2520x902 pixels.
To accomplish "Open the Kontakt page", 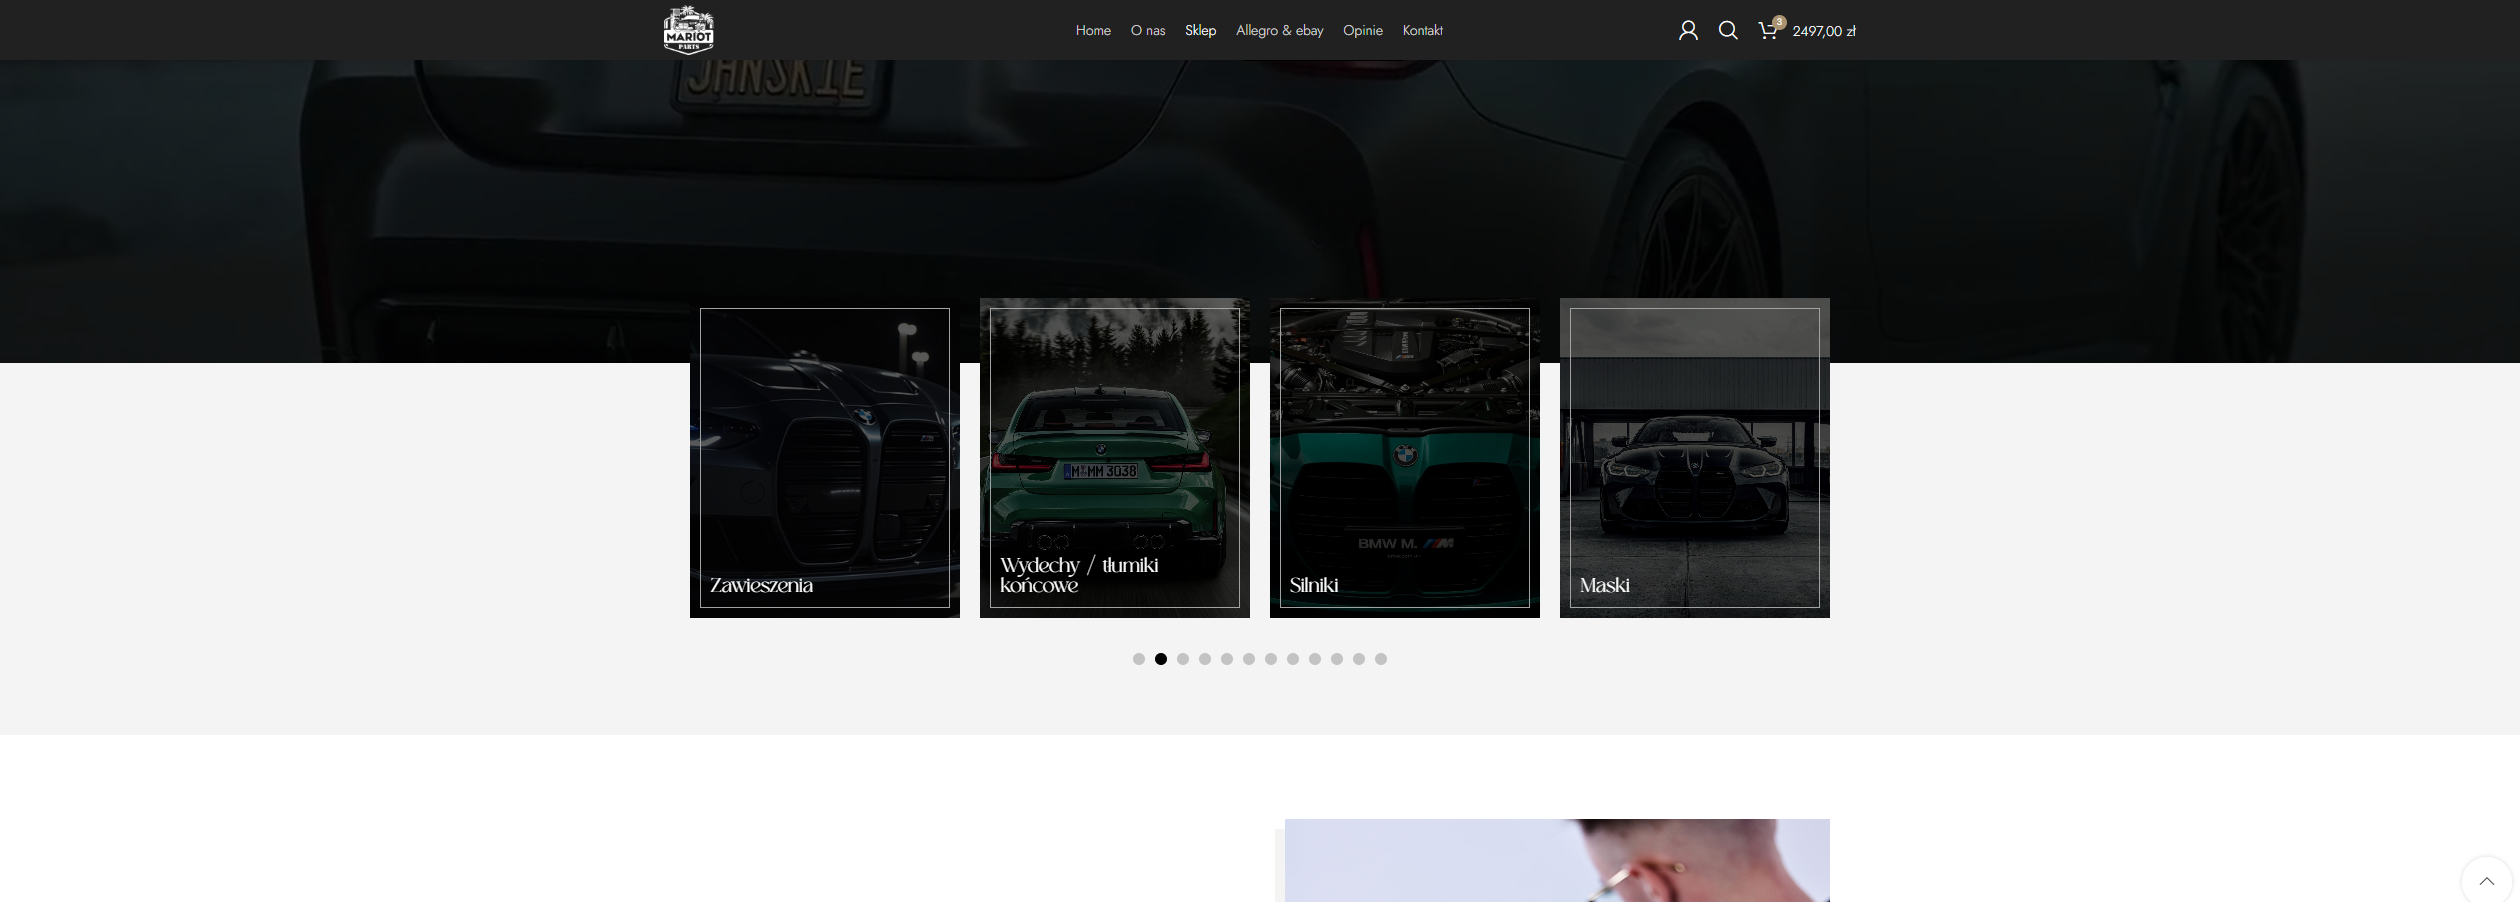I will point(1422,31).
